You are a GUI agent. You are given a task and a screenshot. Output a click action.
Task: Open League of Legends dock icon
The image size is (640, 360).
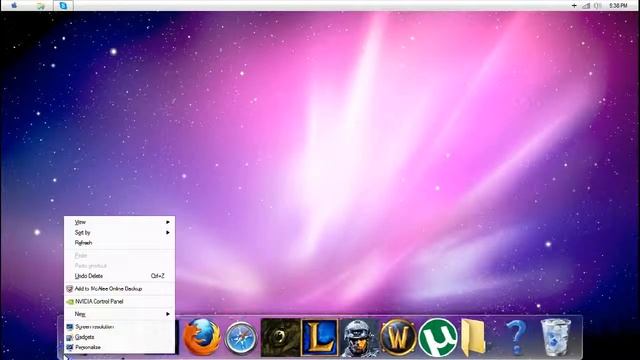coord(320,338)
